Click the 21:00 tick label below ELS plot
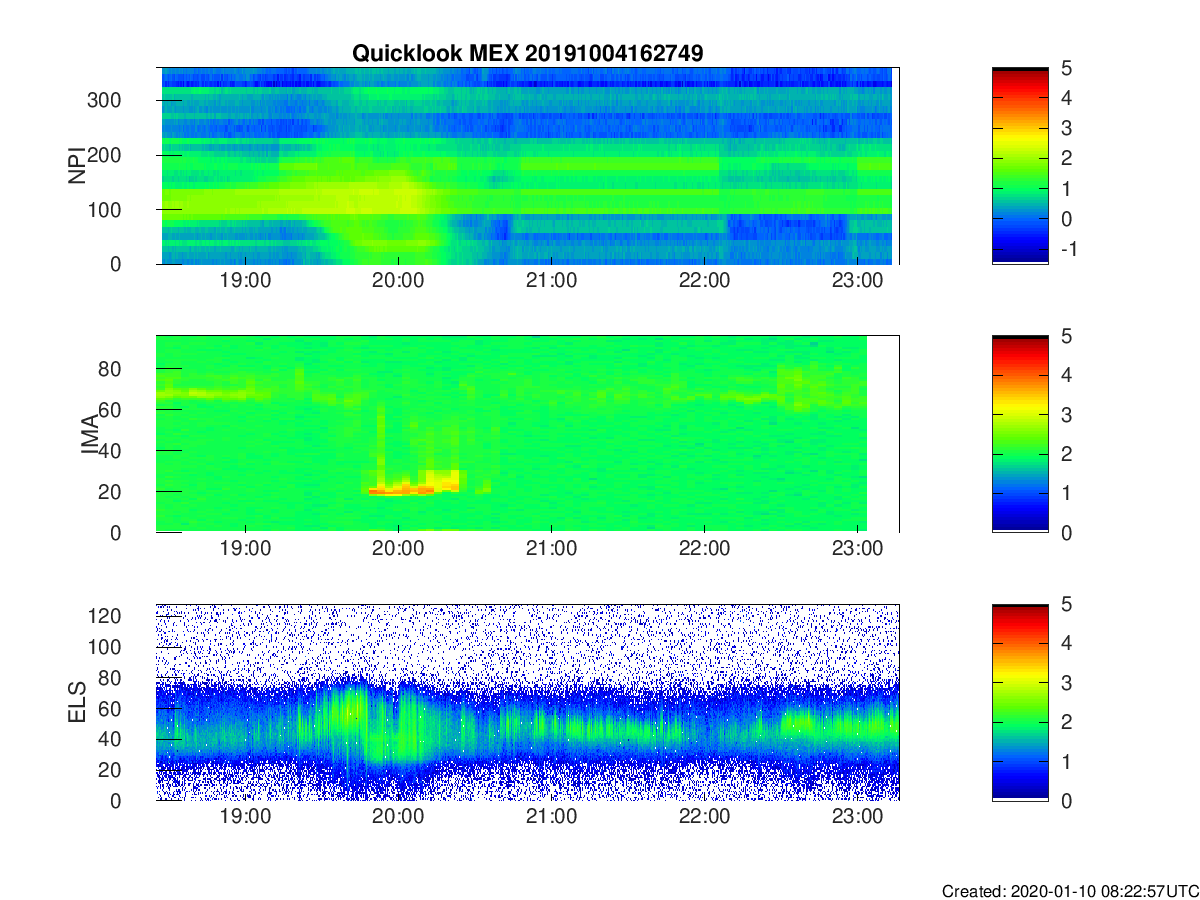Viewport: 1200px width, 900px height. pos(551,817)
